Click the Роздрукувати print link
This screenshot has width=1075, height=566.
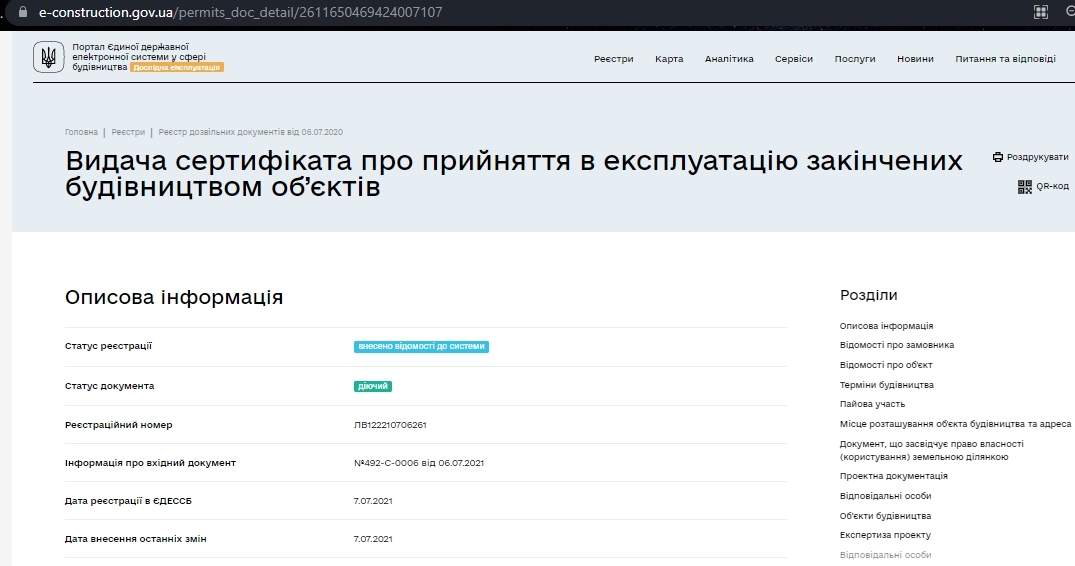pyautogui.click(x=1037, y=157)
